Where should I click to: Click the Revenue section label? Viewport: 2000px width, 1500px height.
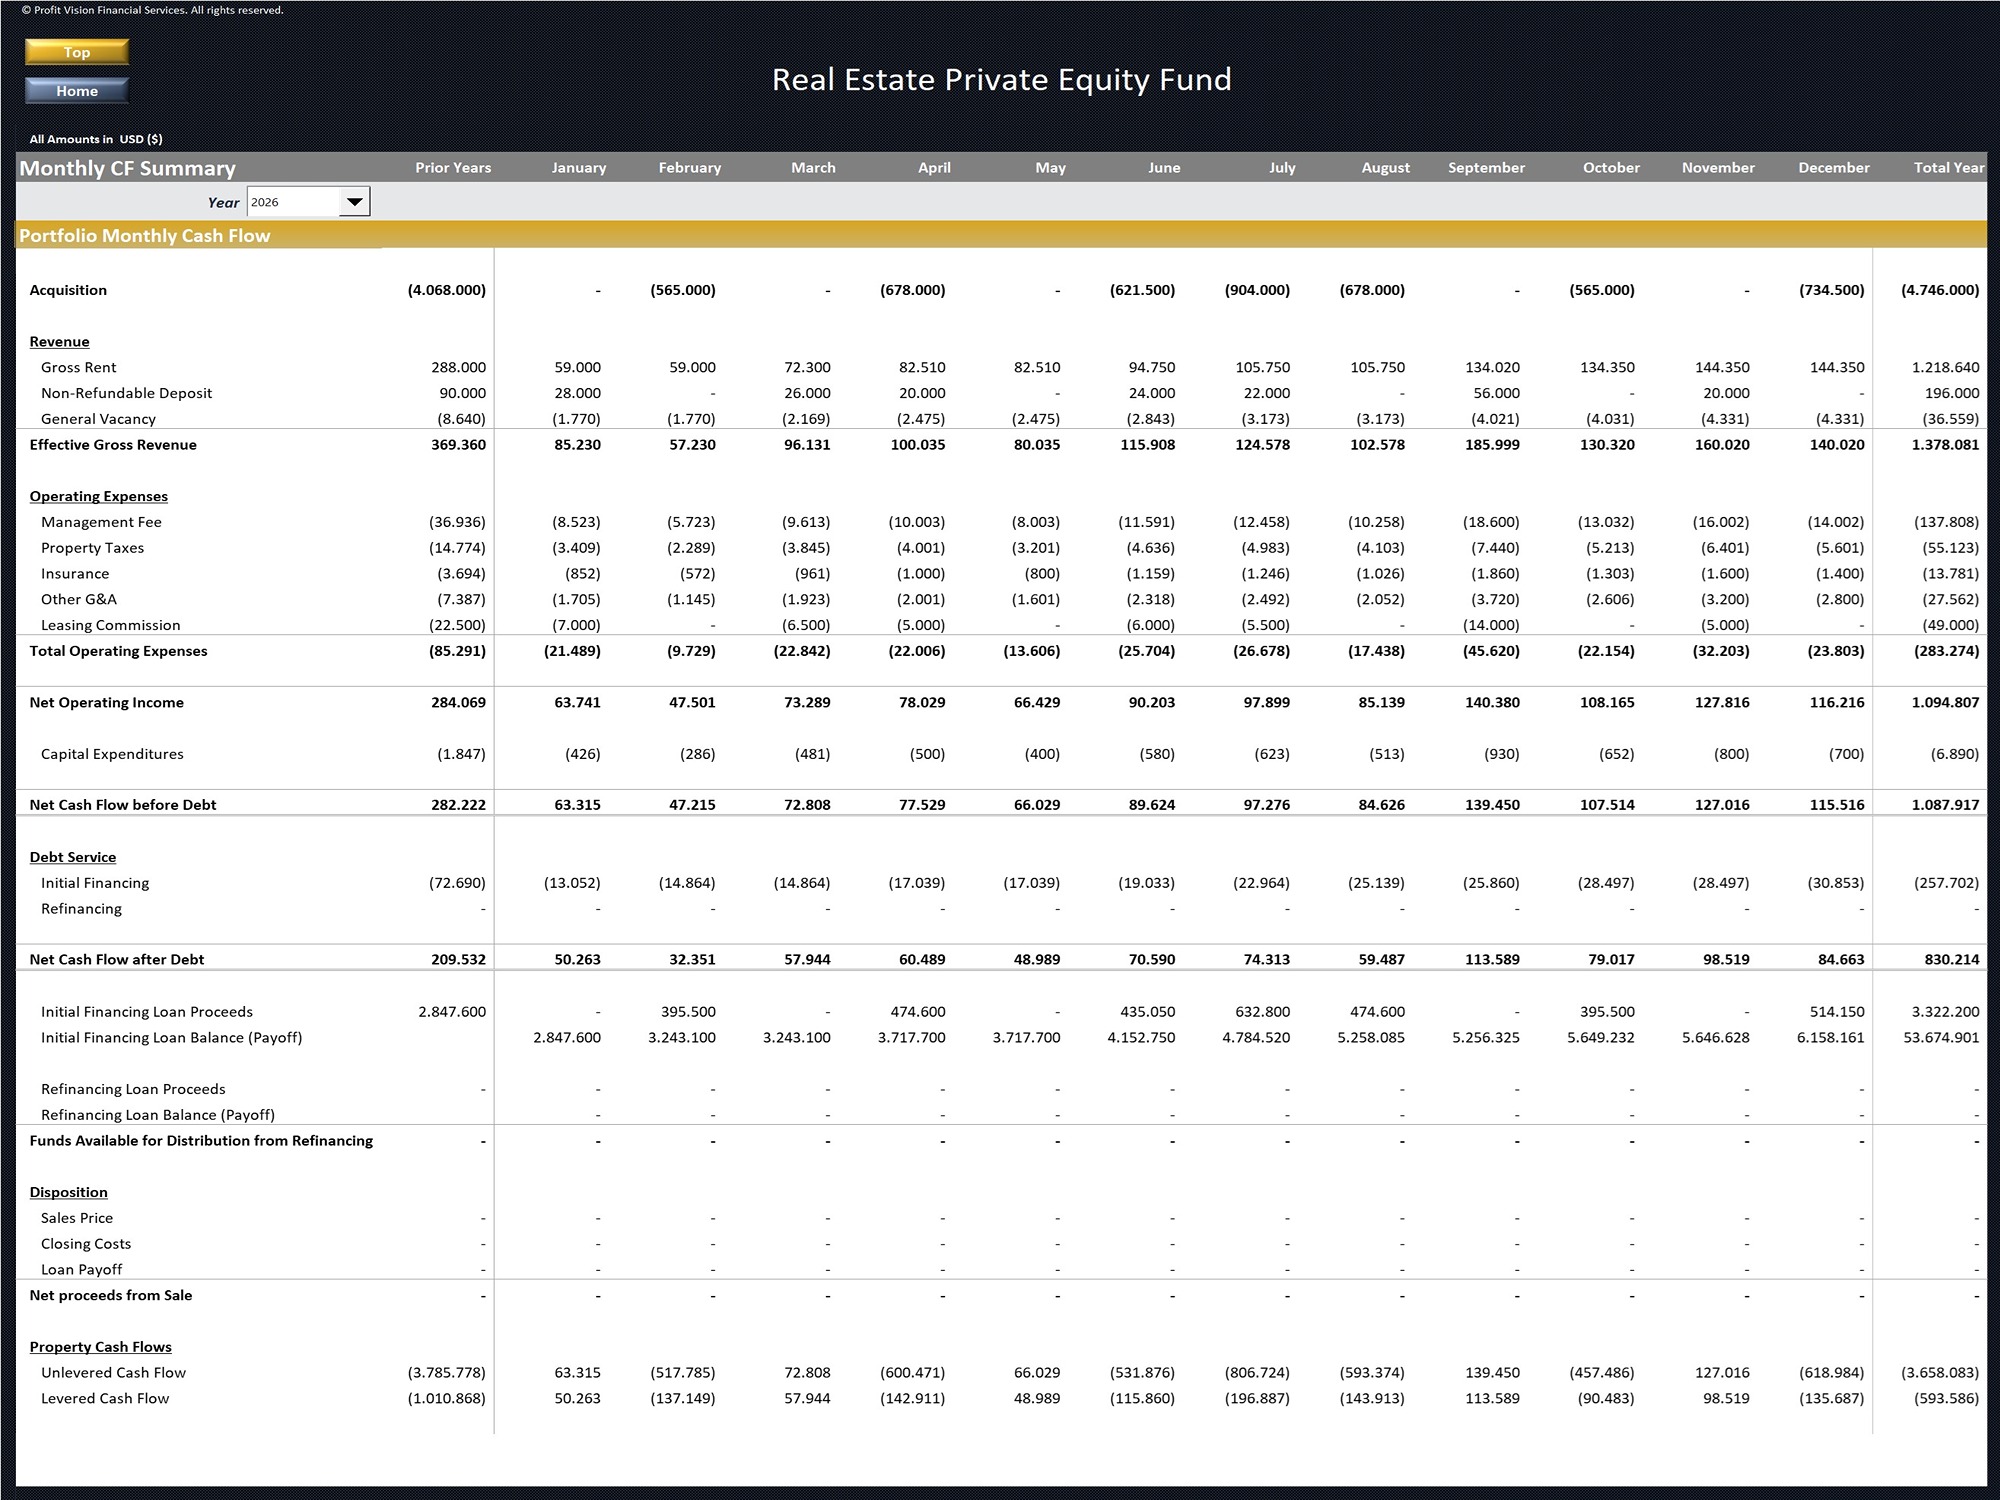[x=59, y=342]
